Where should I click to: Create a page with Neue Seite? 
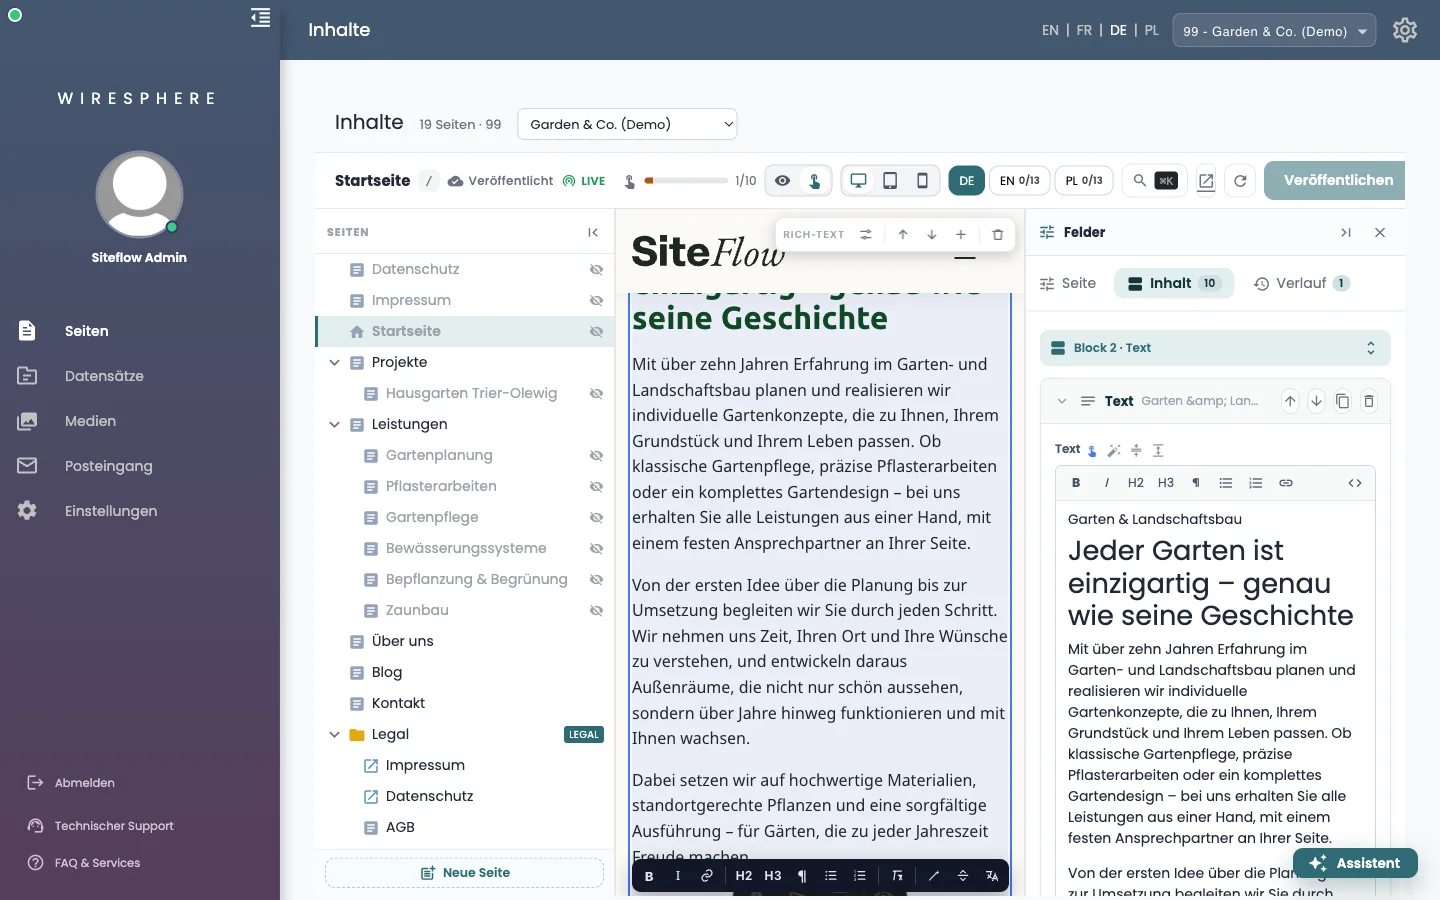coord(464,873)
